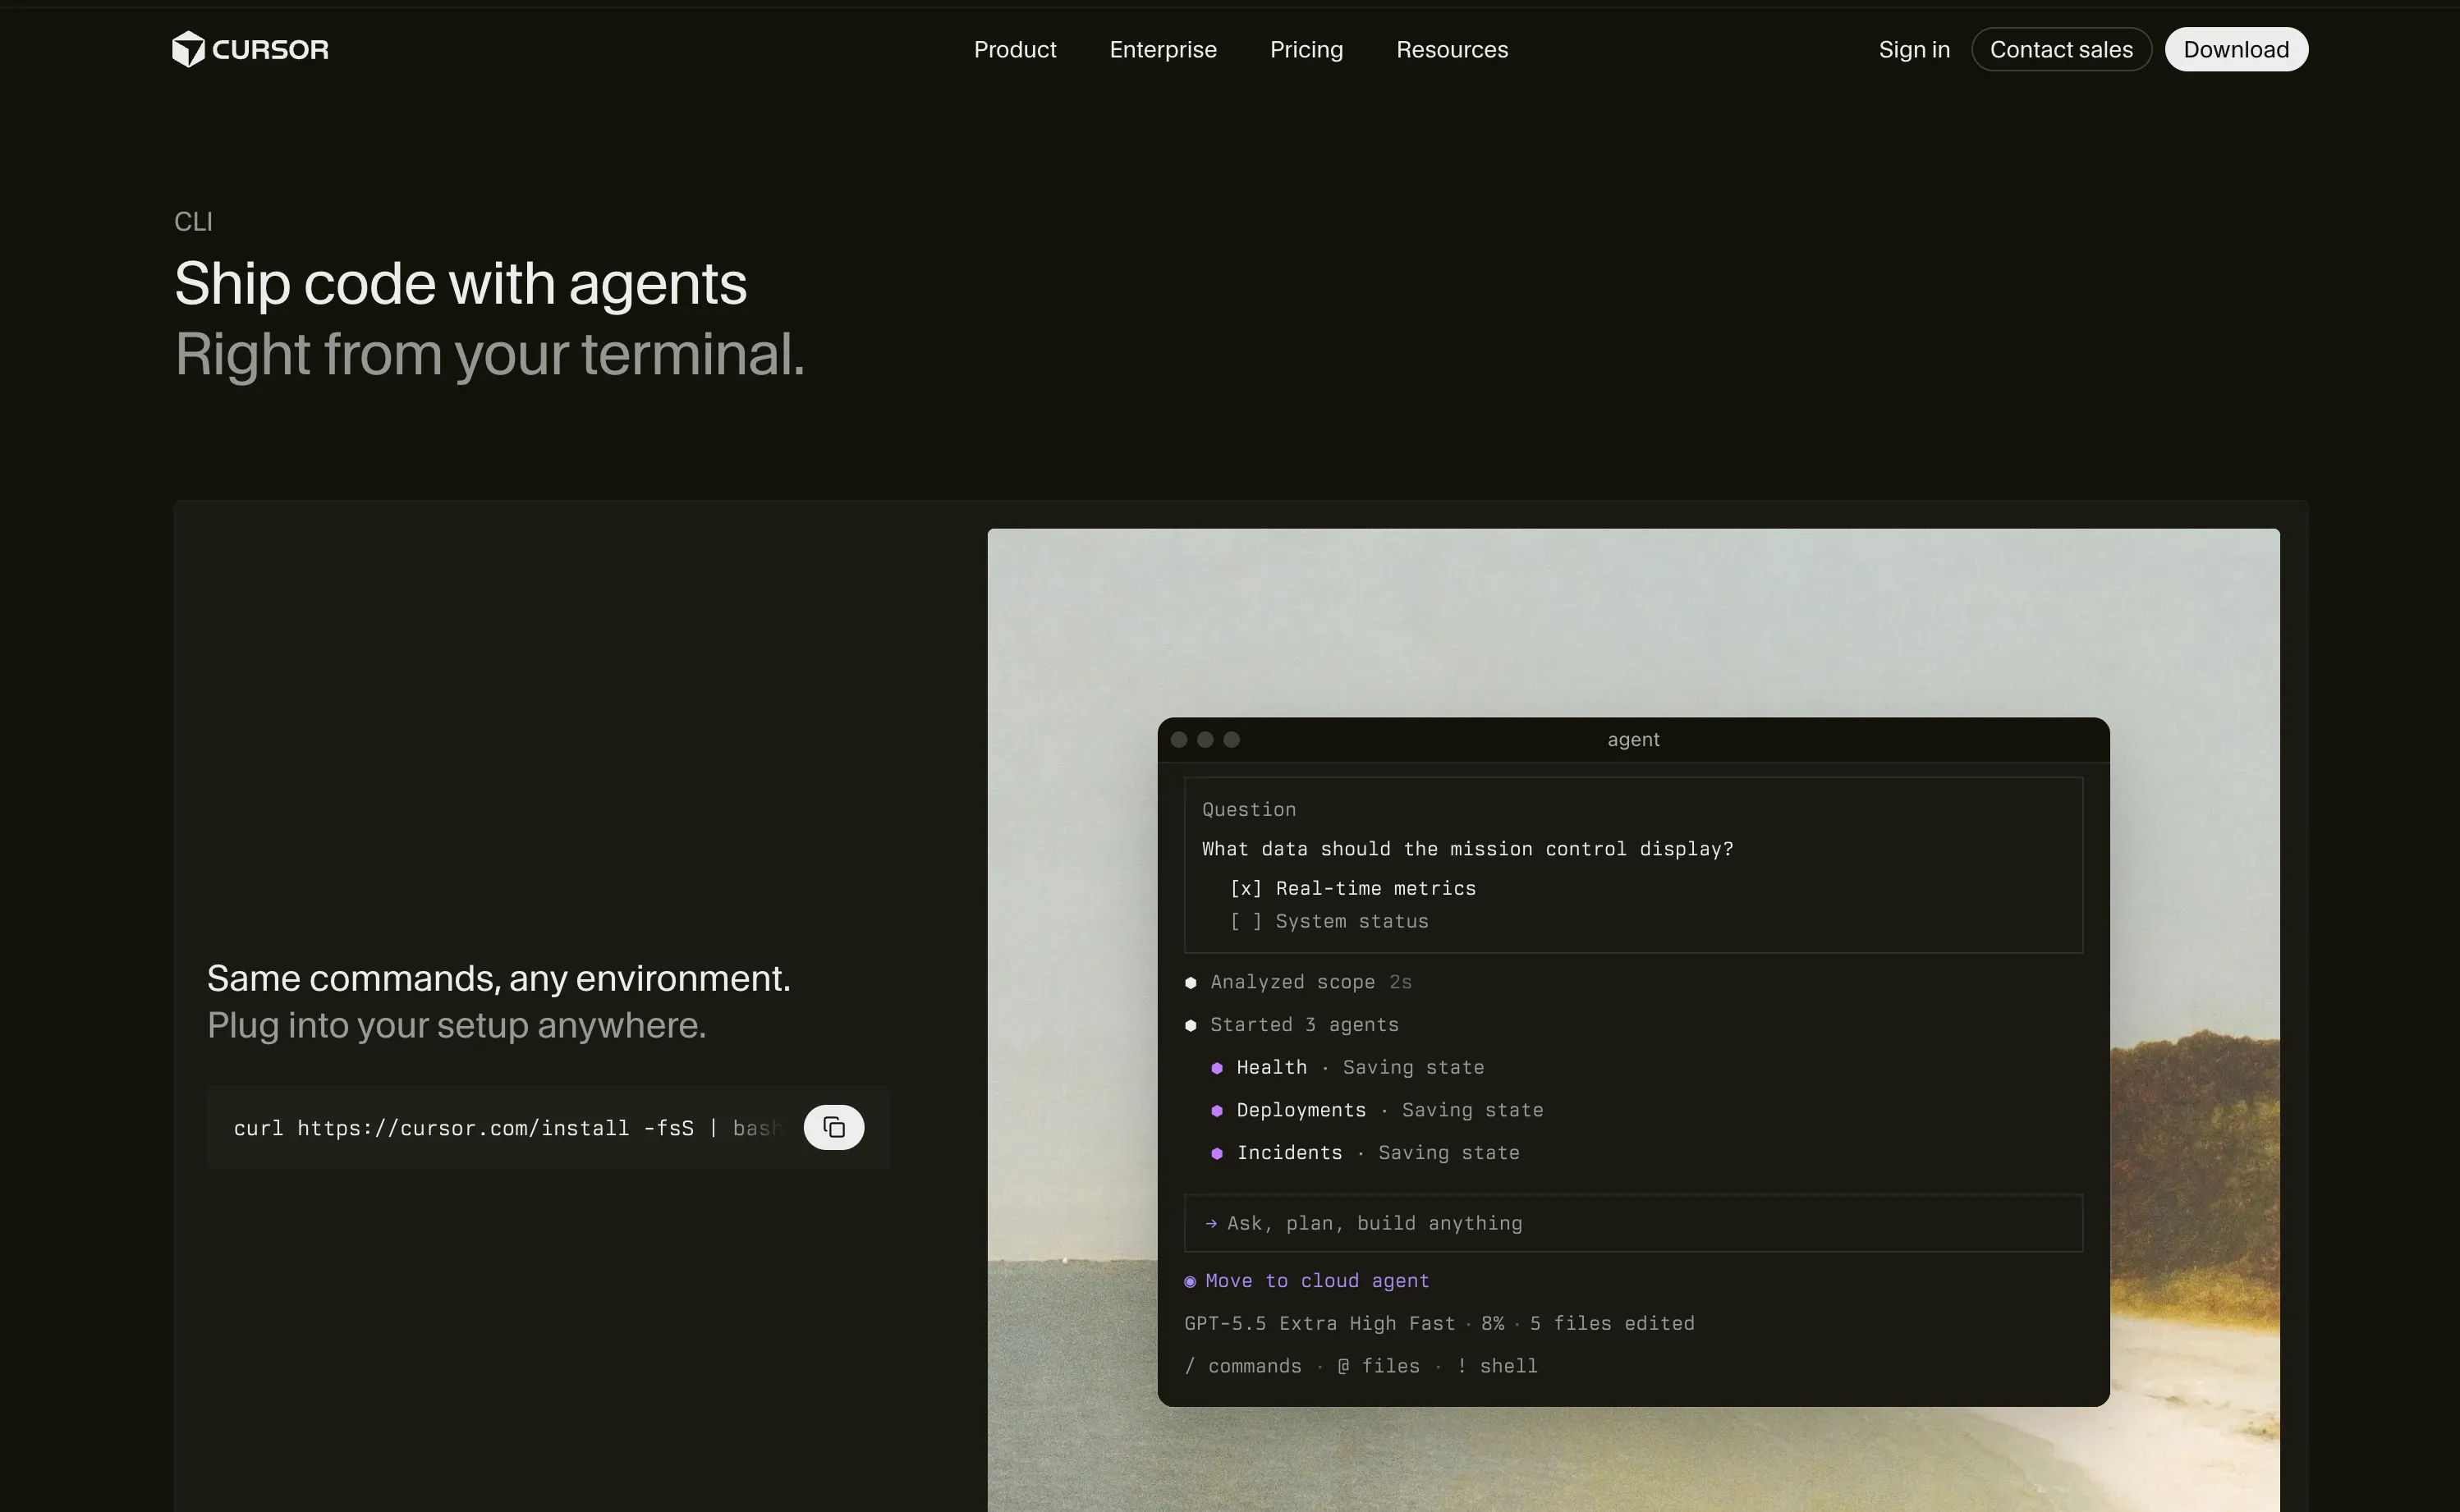
Task: Click the / commands hint
Action: [x=1242, y=1366]
